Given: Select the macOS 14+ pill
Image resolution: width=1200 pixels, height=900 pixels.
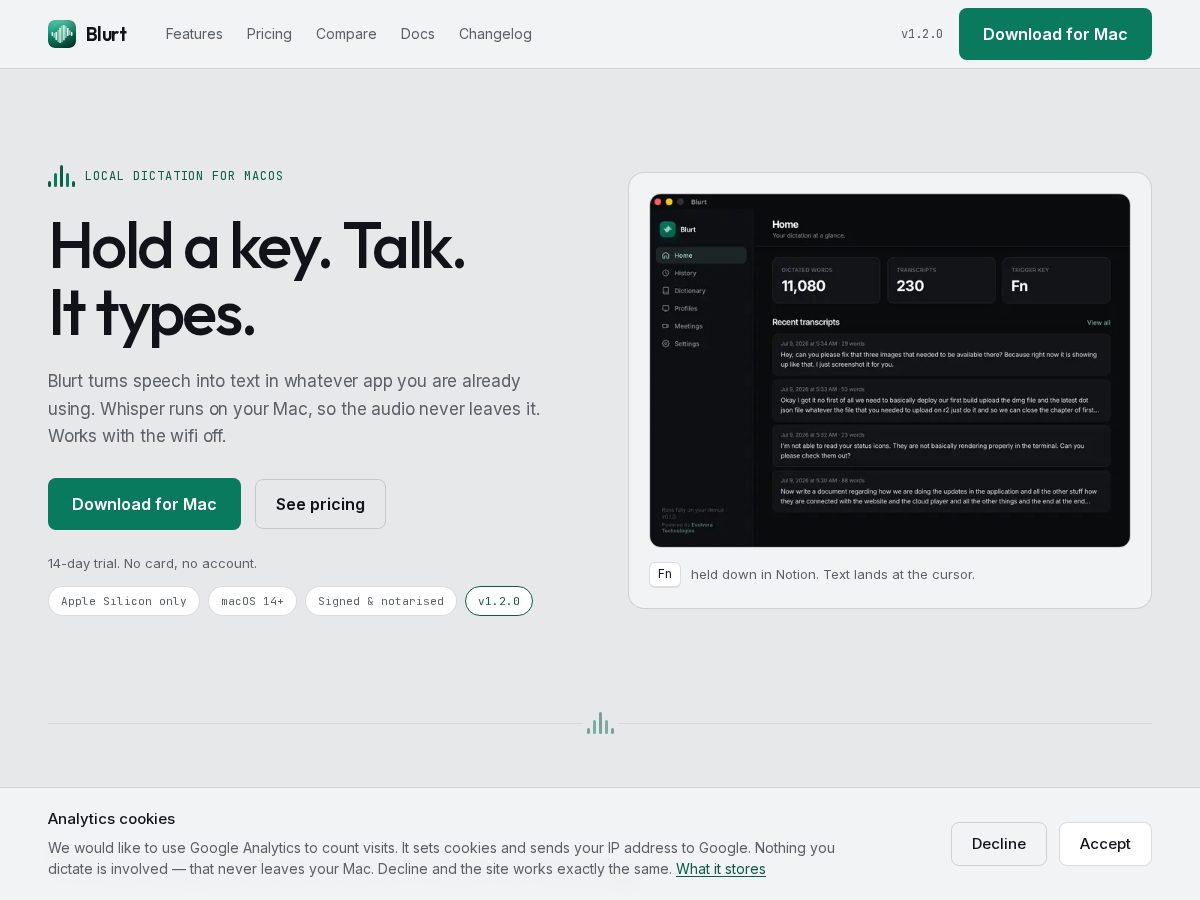Looking at the screenshot, I should [252, 601].
